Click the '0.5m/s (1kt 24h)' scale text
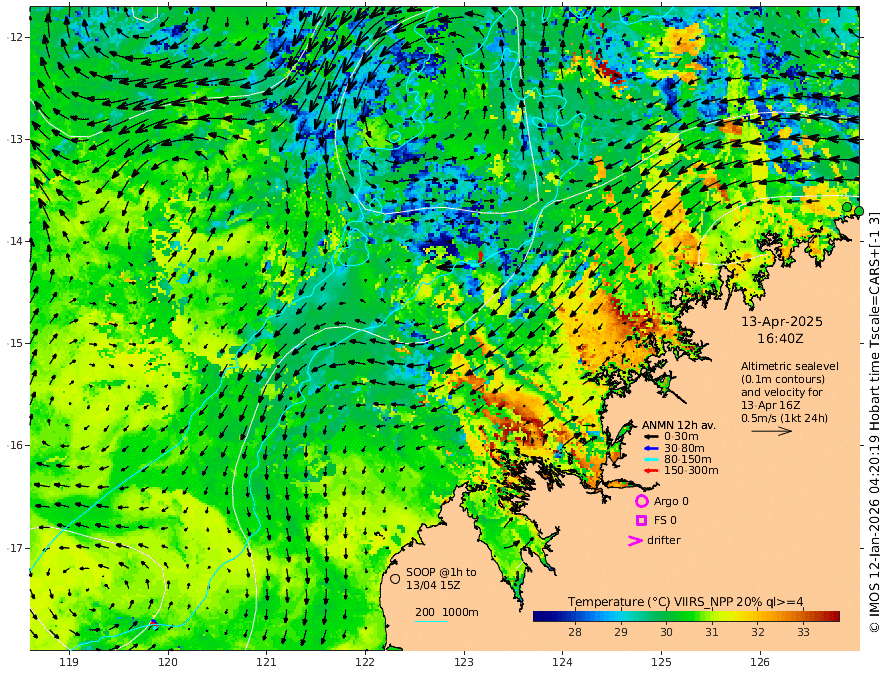This screenshot has height=680, width=880. [x=784, y=419]
